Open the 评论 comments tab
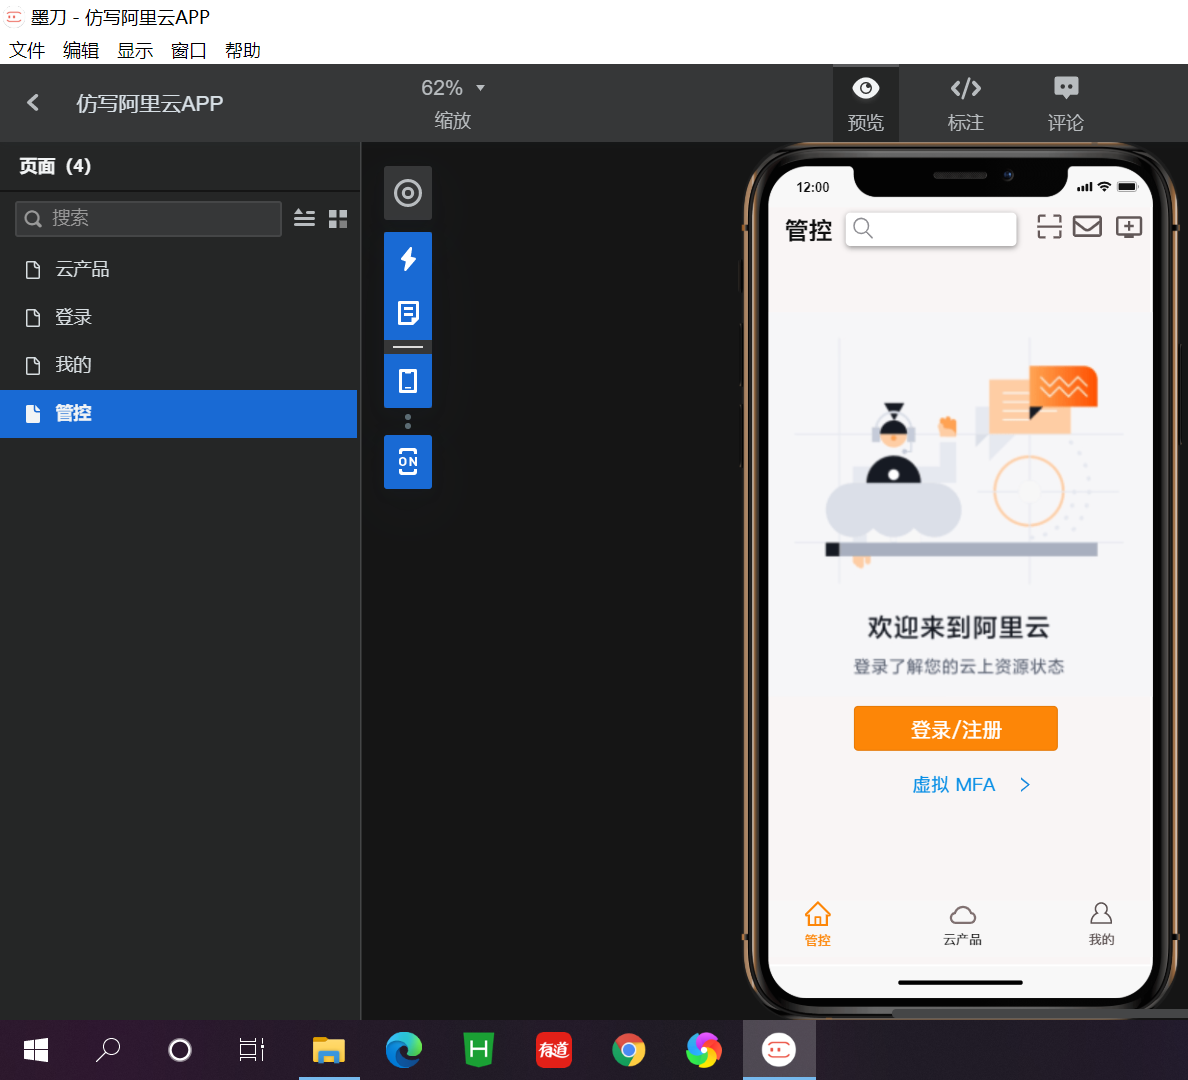The height and width of the screenshot is (1080, 1188). click(x=1065, y=104)
